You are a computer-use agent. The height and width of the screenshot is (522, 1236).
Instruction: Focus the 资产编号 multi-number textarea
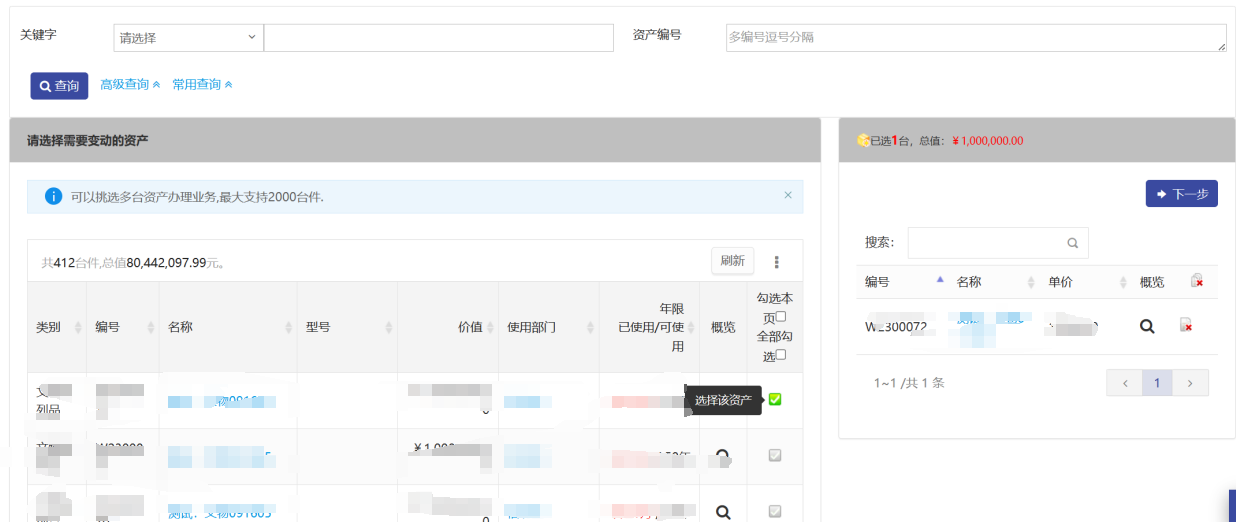(x=975, y=38)
